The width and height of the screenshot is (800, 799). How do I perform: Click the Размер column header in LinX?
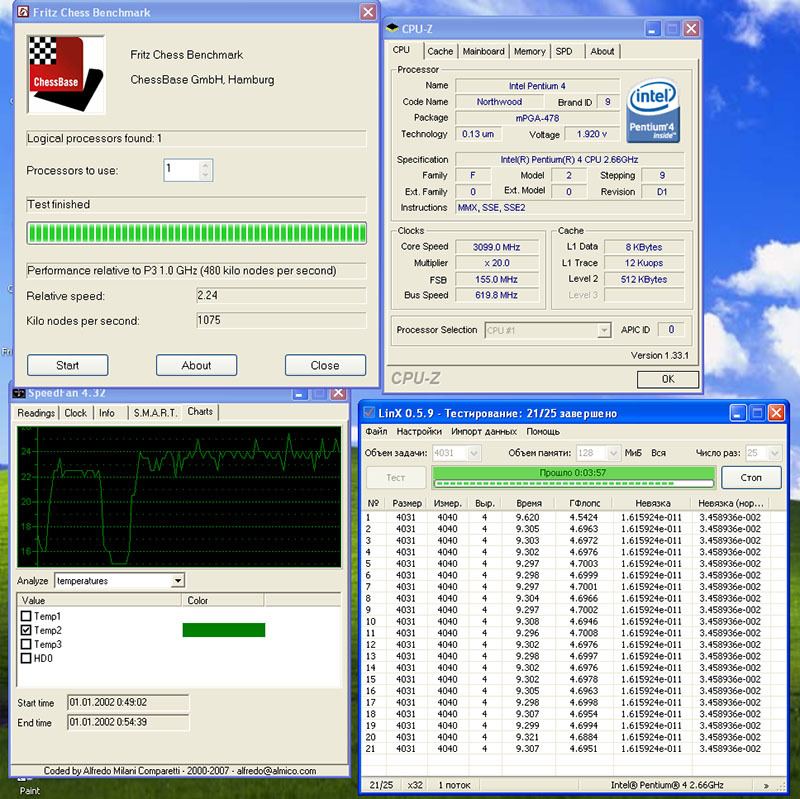point(407,503)
